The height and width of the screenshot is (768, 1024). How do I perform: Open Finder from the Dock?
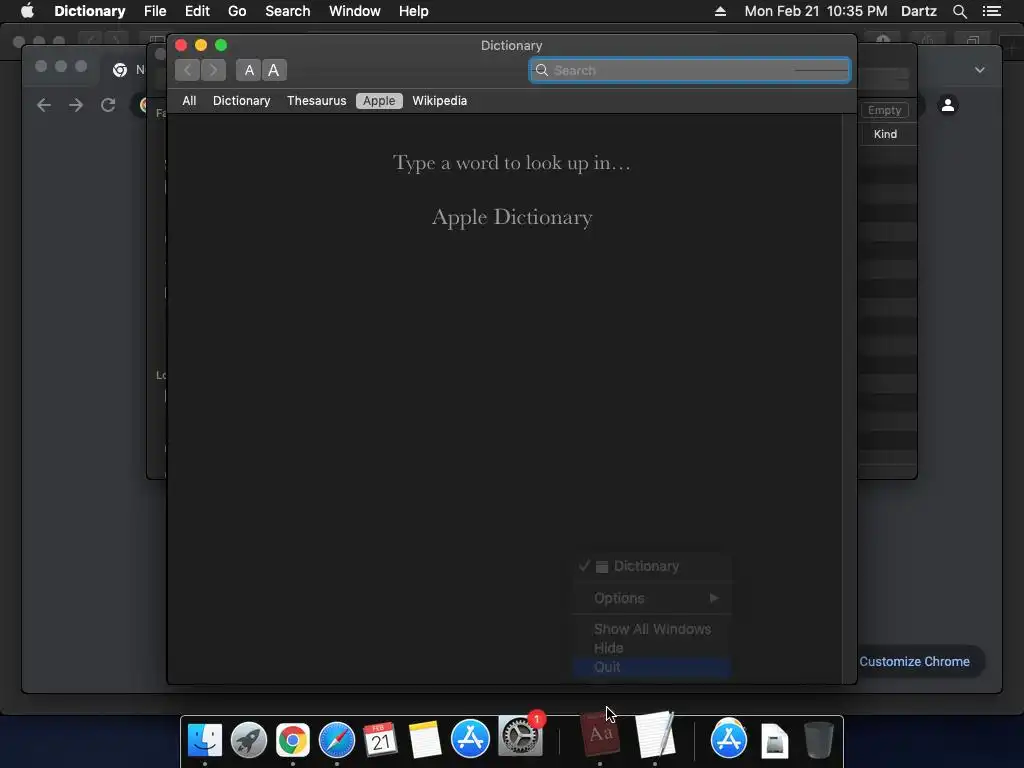click(204, 739)
